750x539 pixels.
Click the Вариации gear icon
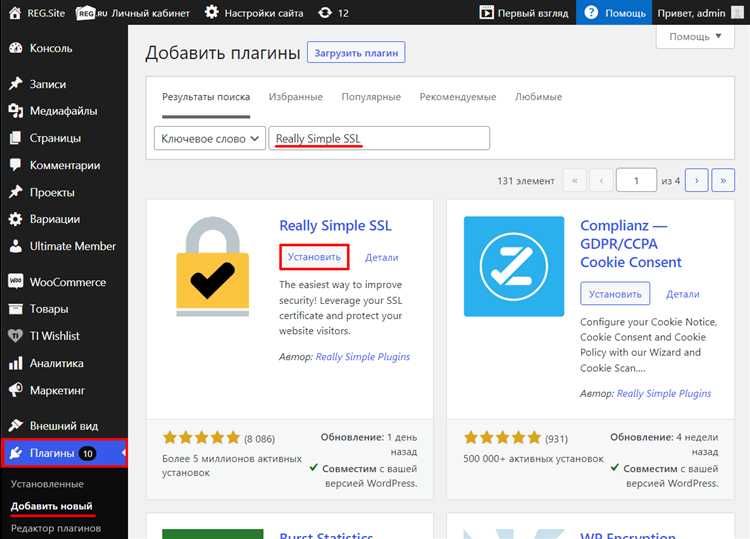click(x=16, y=219)
